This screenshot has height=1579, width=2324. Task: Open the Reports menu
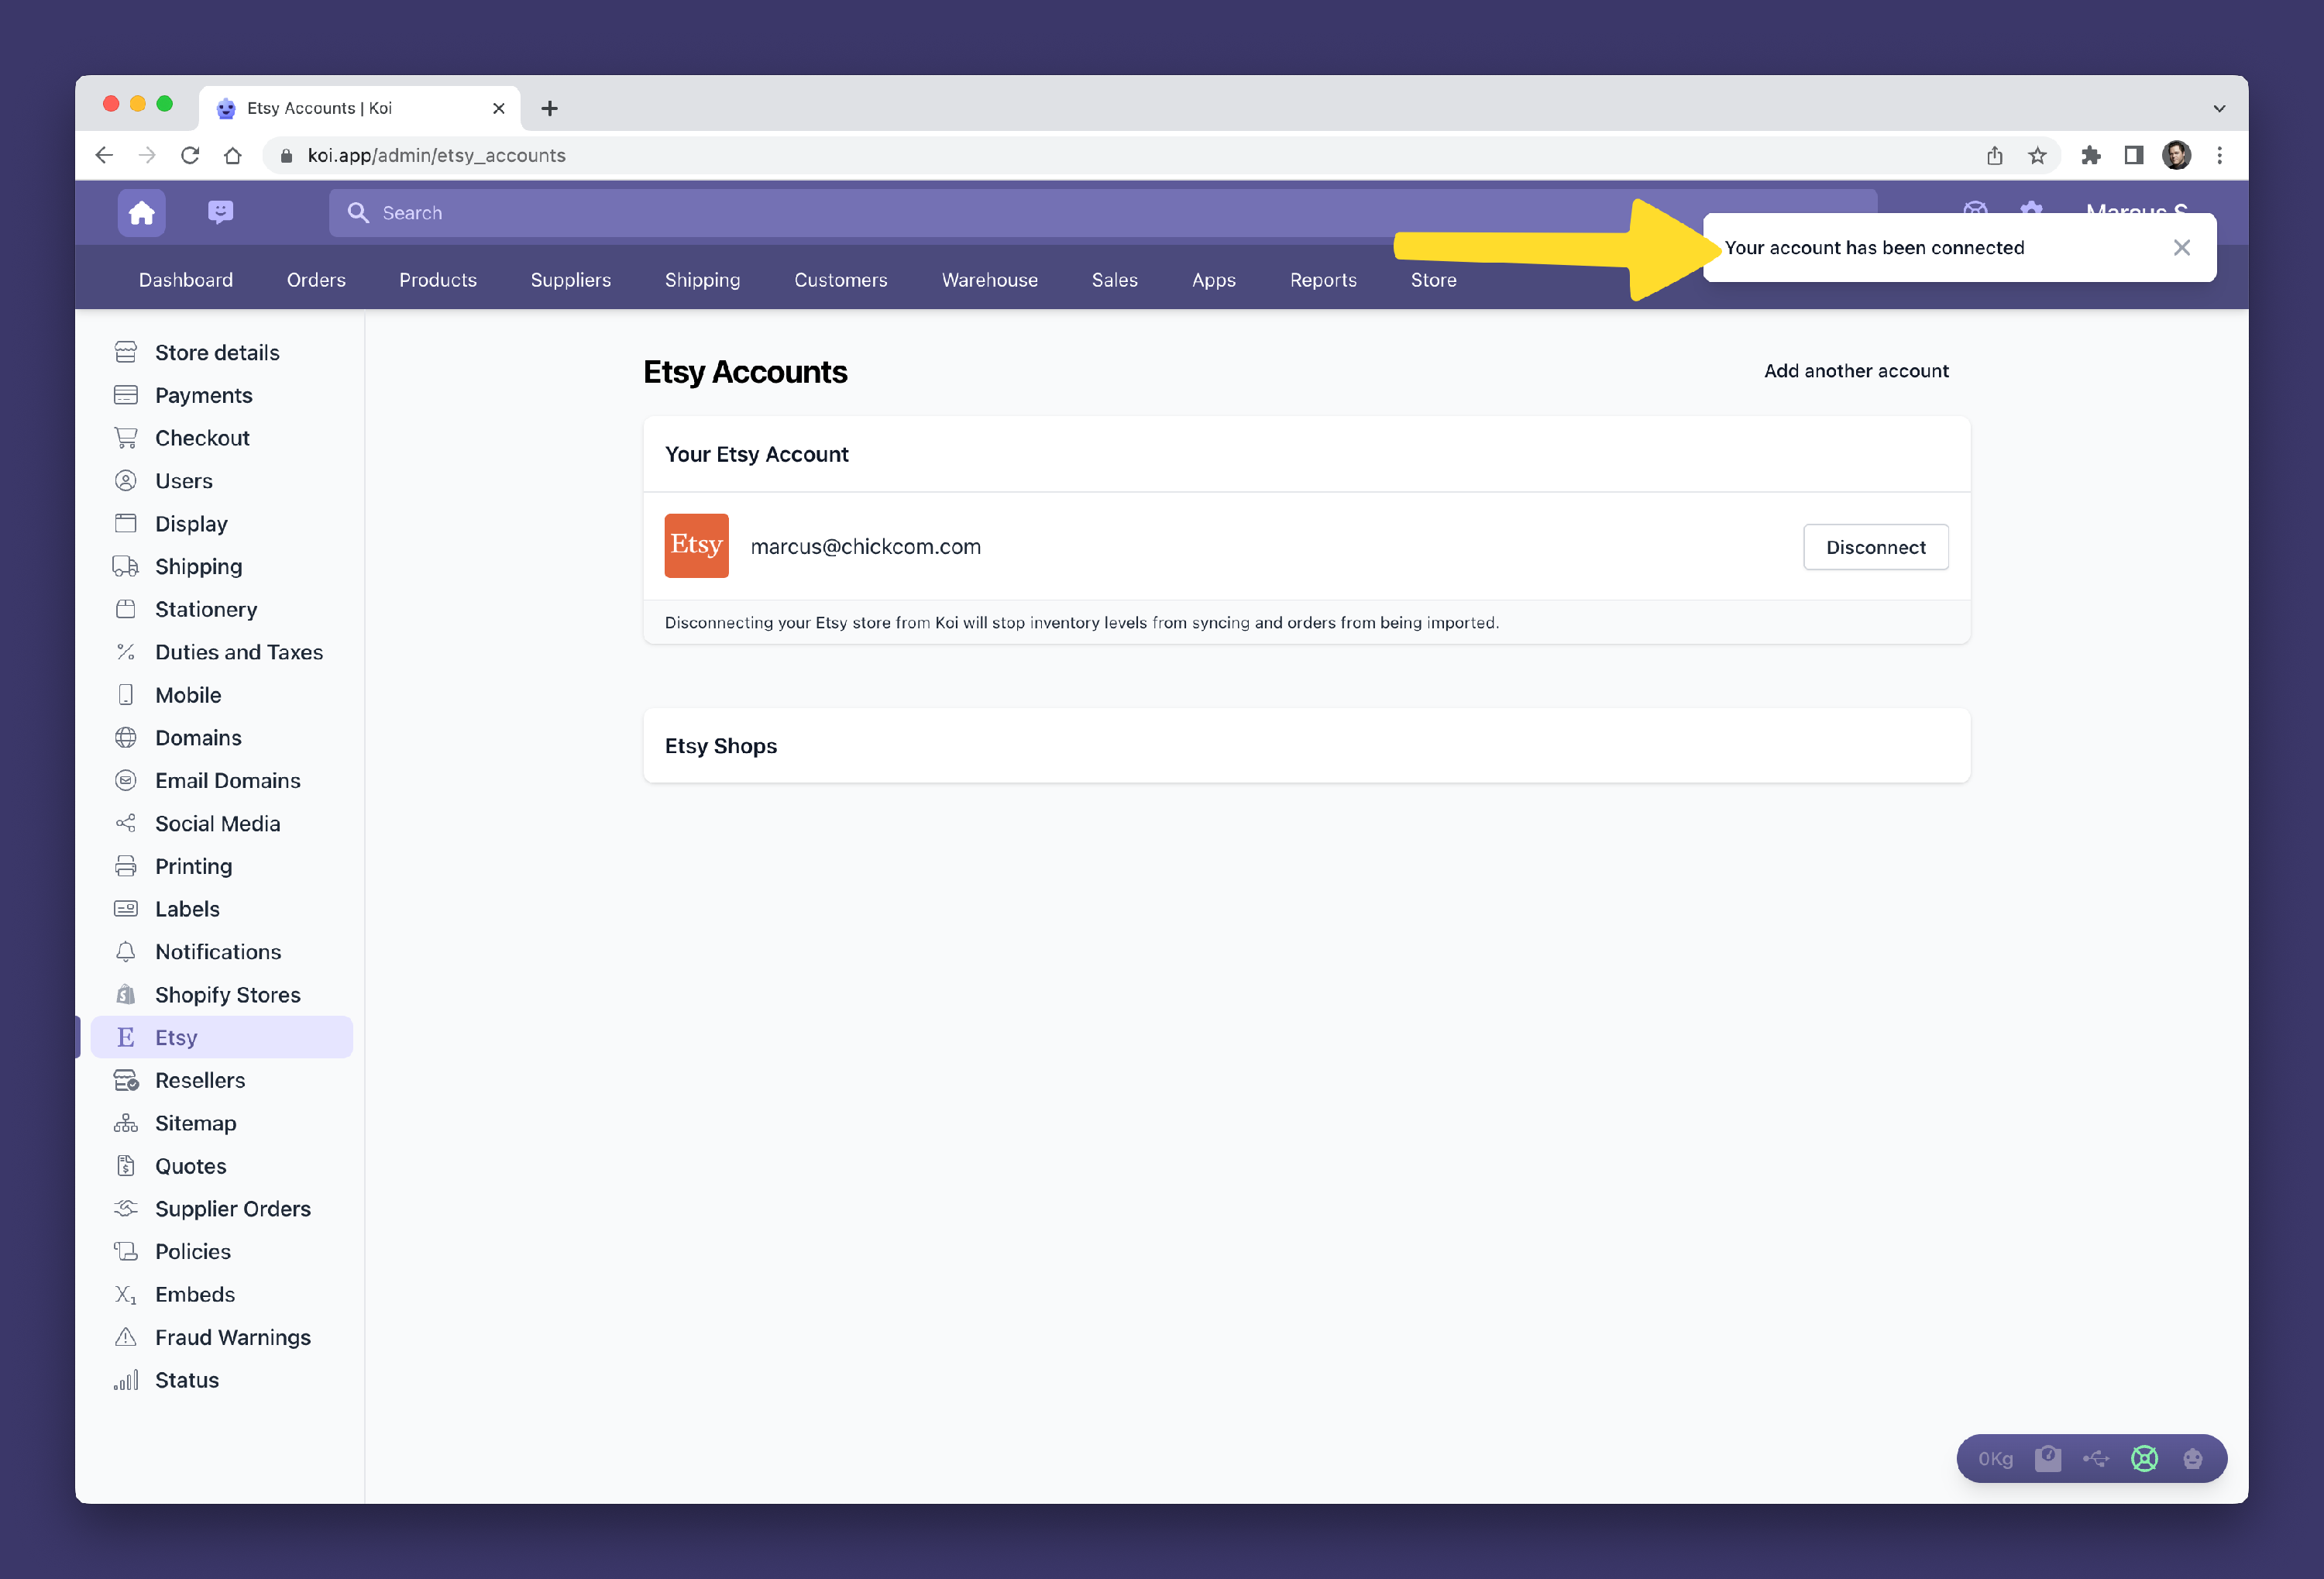pyautogui.click(x=1322, y=280)
